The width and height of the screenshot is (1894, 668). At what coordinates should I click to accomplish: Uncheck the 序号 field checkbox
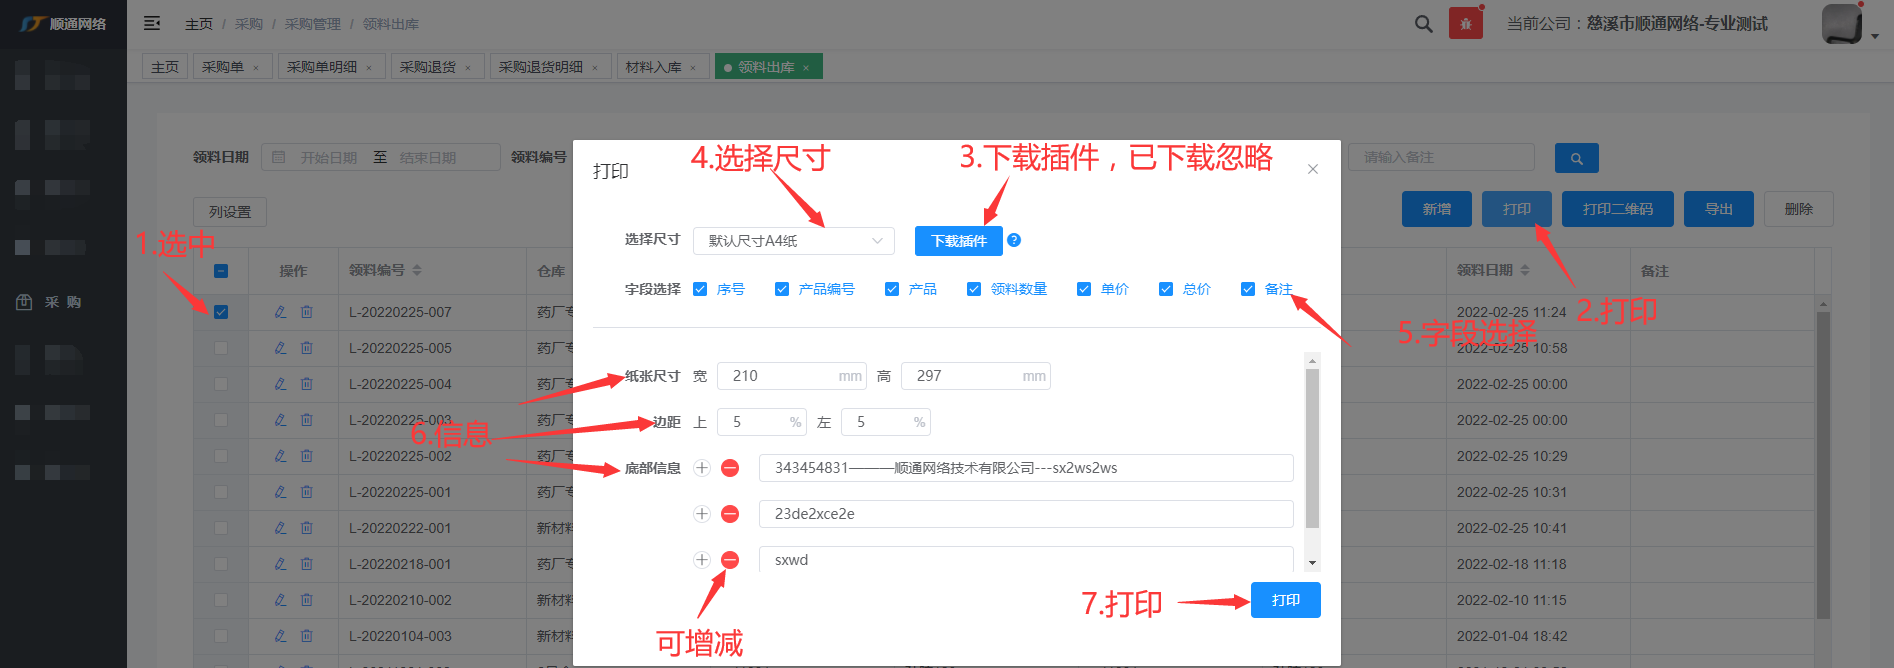tap(700, 289)
